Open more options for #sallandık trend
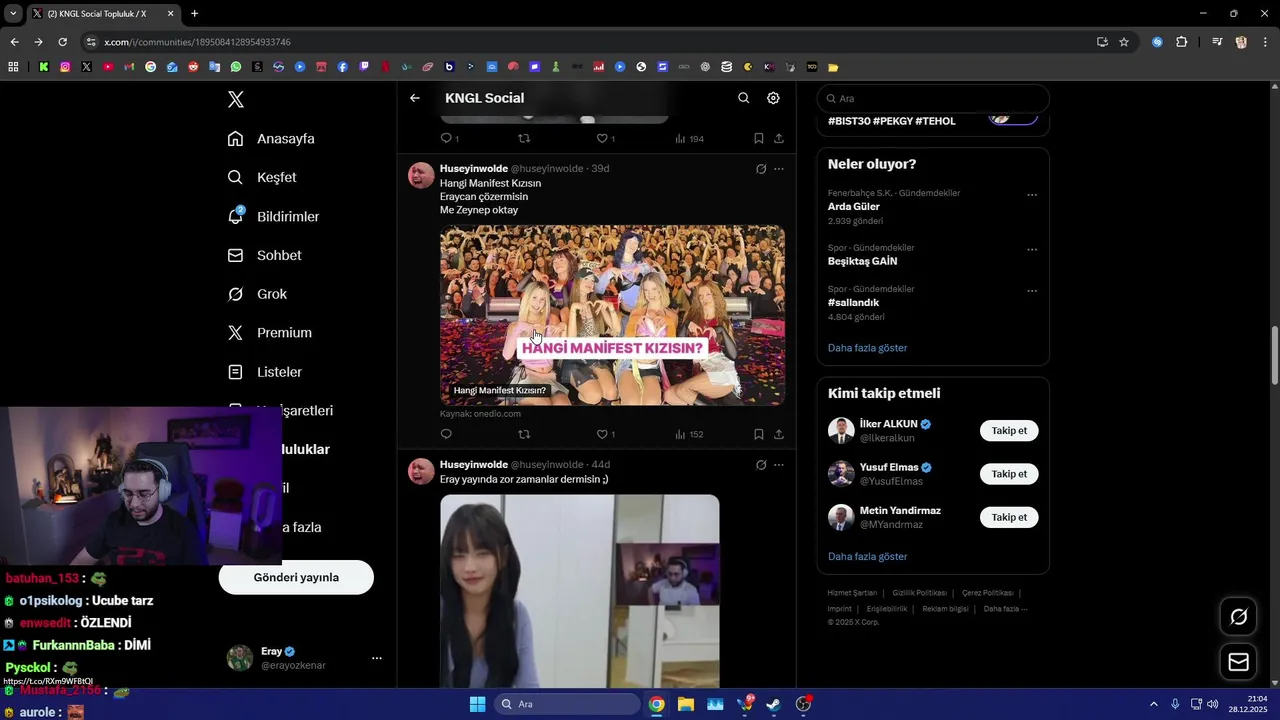The height and width of the screenshot is (720, 1280). [1032, 291]
